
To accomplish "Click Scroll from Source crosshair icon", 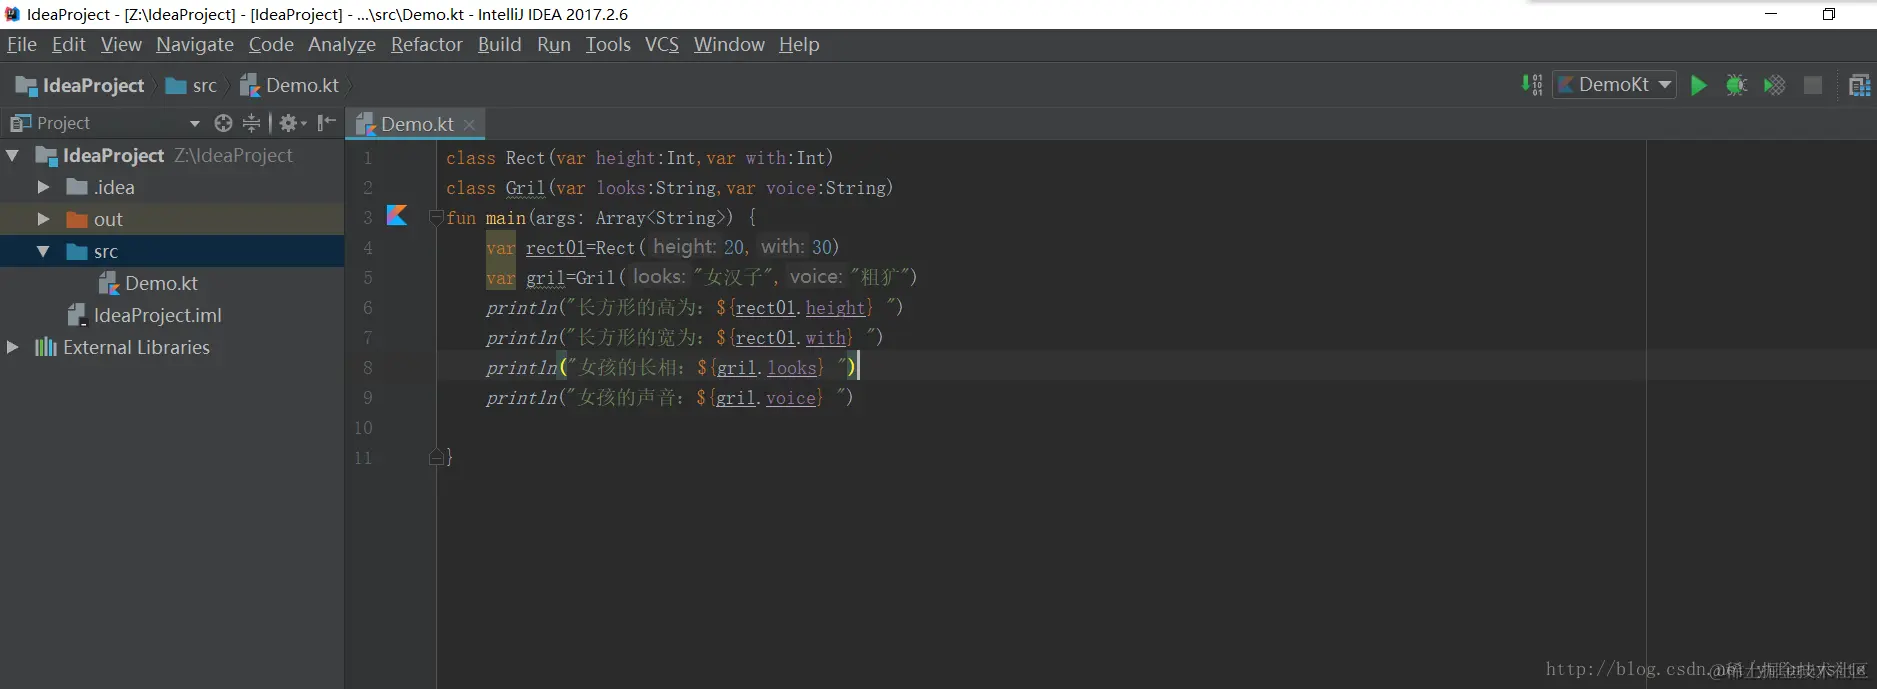I will click(x=223, y=123).
